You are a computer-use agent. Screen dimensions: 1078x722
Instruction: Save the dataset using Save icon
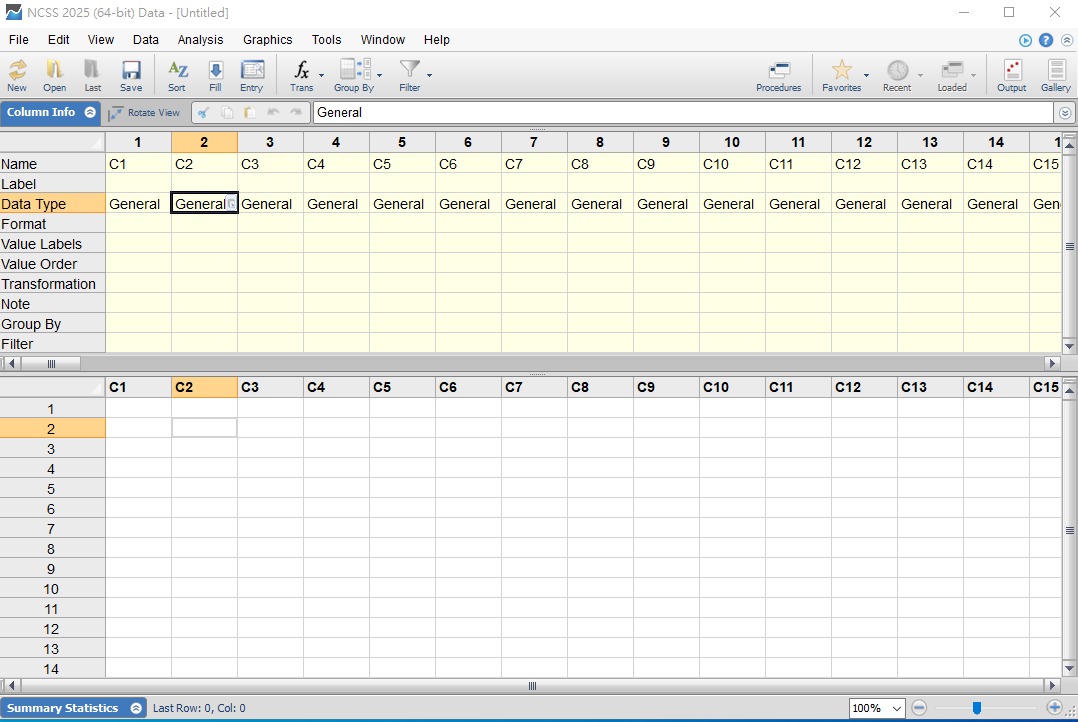[x=131, y=75]
